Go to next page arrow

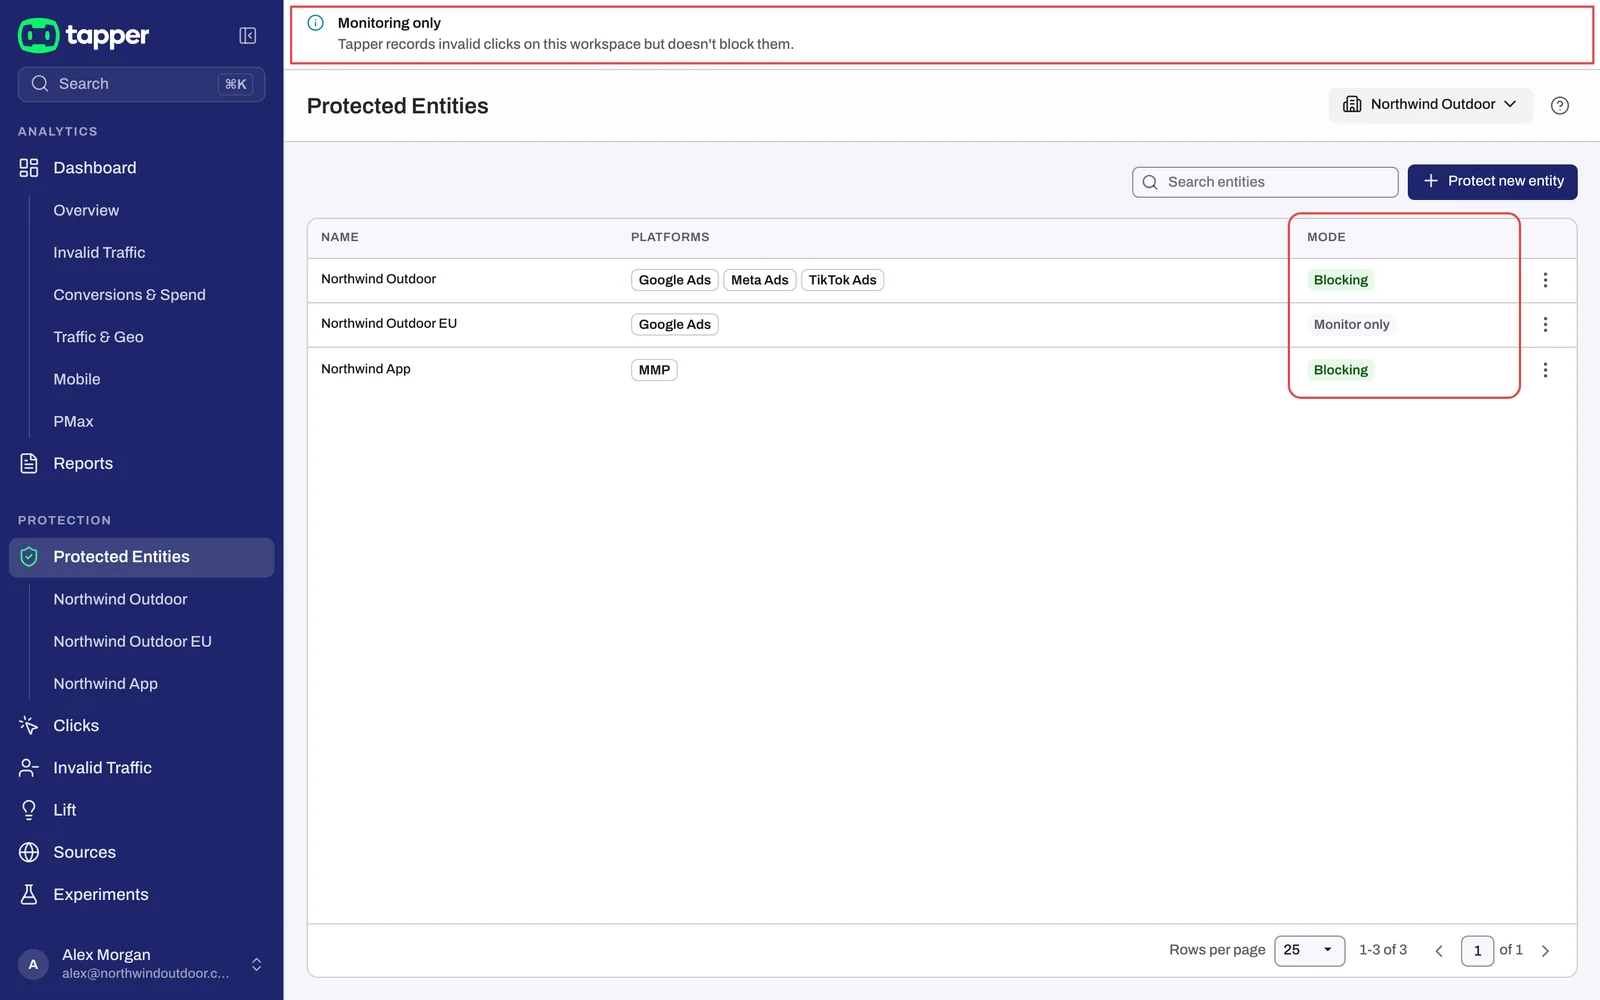(1545, 951)
